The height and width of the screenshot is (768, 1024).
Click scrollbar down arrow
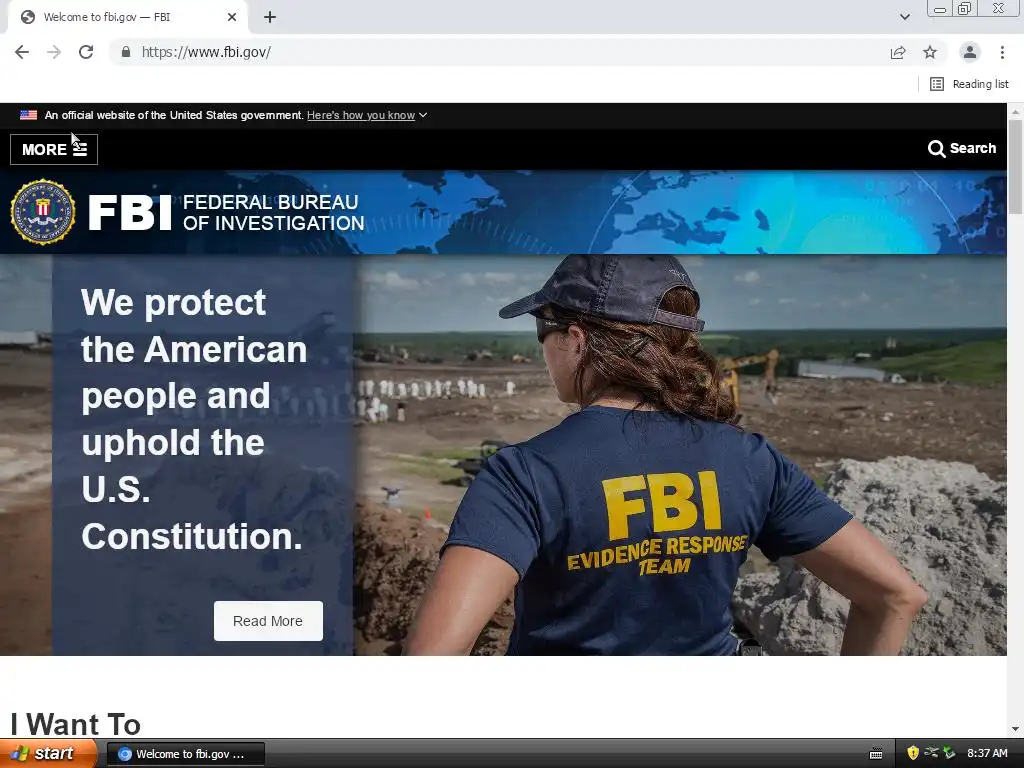point(1015,729)
